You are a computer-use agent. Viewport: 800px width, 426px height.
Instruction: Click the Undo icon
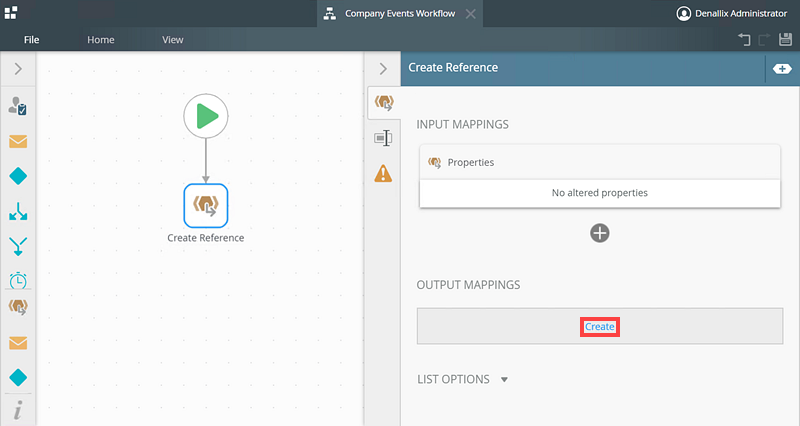click(744, 39)
